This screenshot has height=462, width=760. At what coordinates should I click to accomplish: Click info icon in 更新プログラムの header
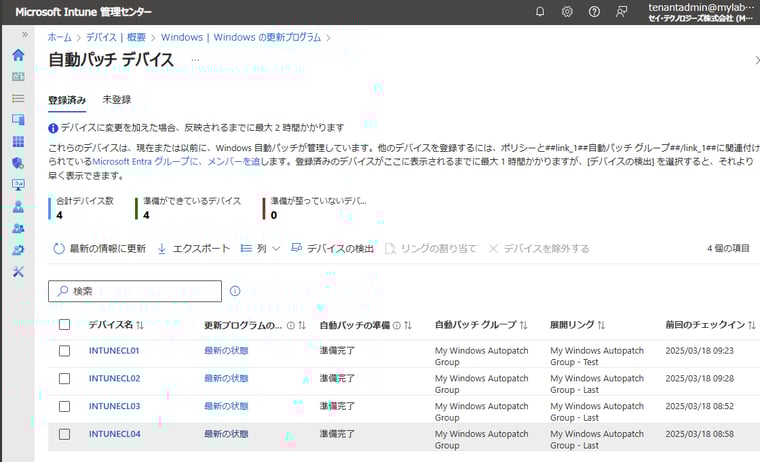pyautogui.click(x=291, y=325)
